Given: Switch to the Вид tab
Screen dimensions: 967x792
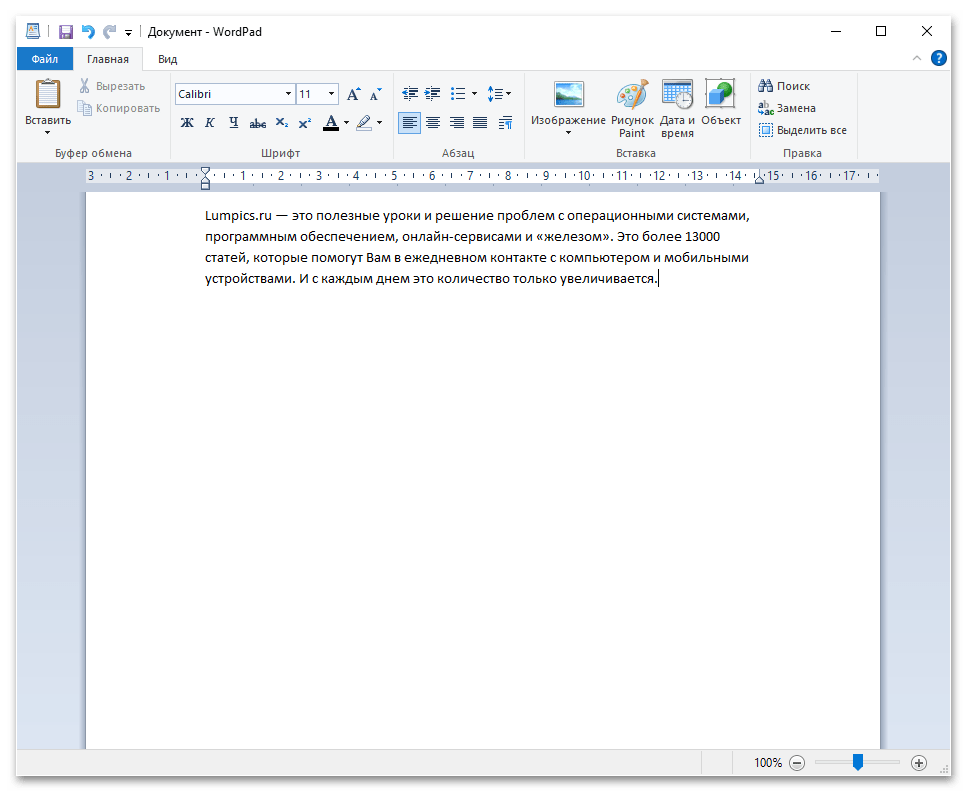Looking at the screenshot, I should (x=167, y=59).
